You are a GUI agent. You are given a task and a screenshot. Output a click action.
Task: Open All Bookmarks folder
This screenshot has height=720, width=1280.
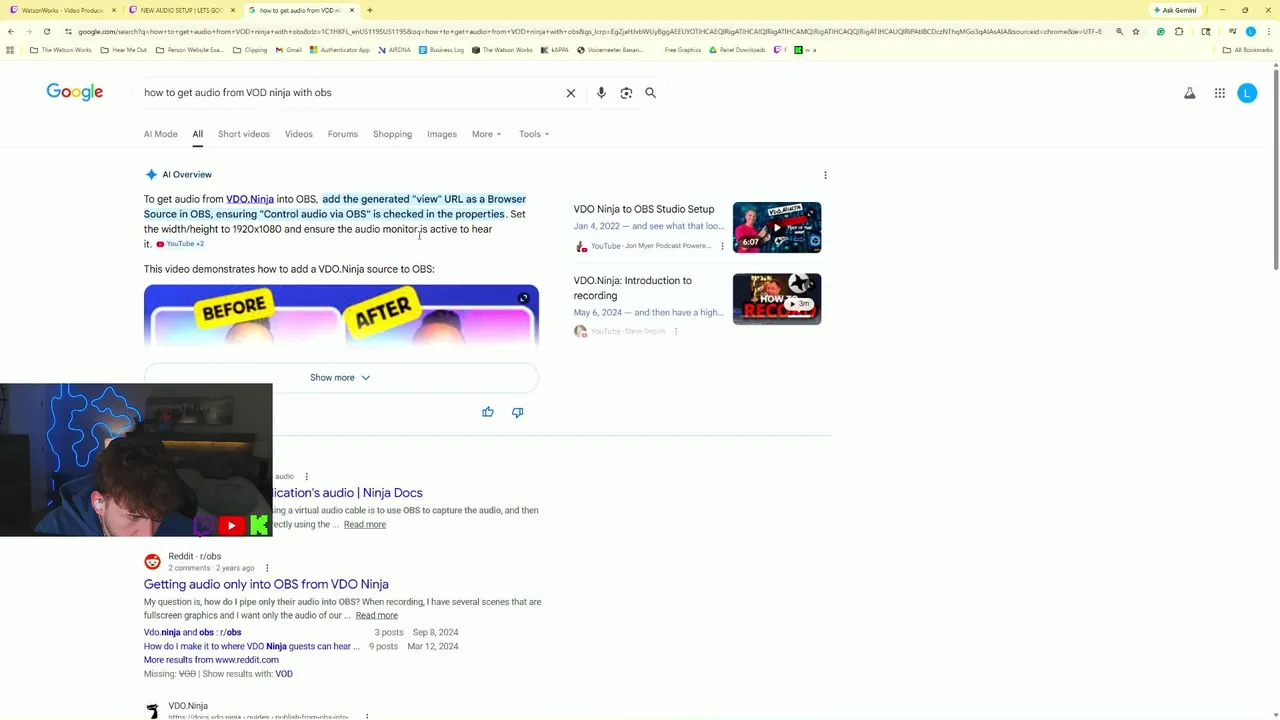coord(1247,50)
